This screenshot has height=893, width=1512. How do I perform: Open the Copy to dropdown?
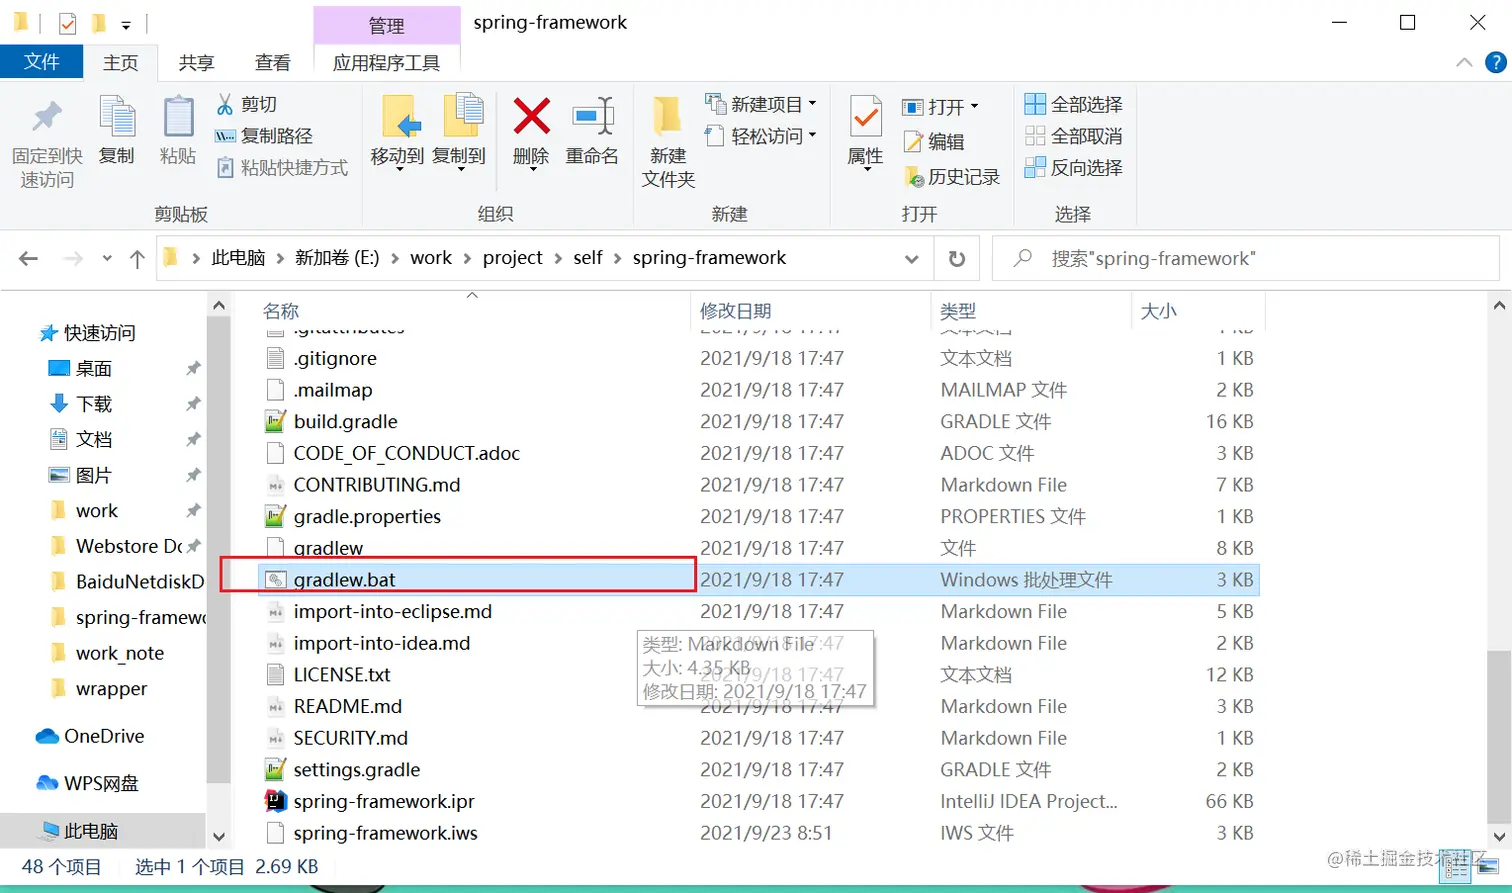pyautogui.click(x=461, y=170)
